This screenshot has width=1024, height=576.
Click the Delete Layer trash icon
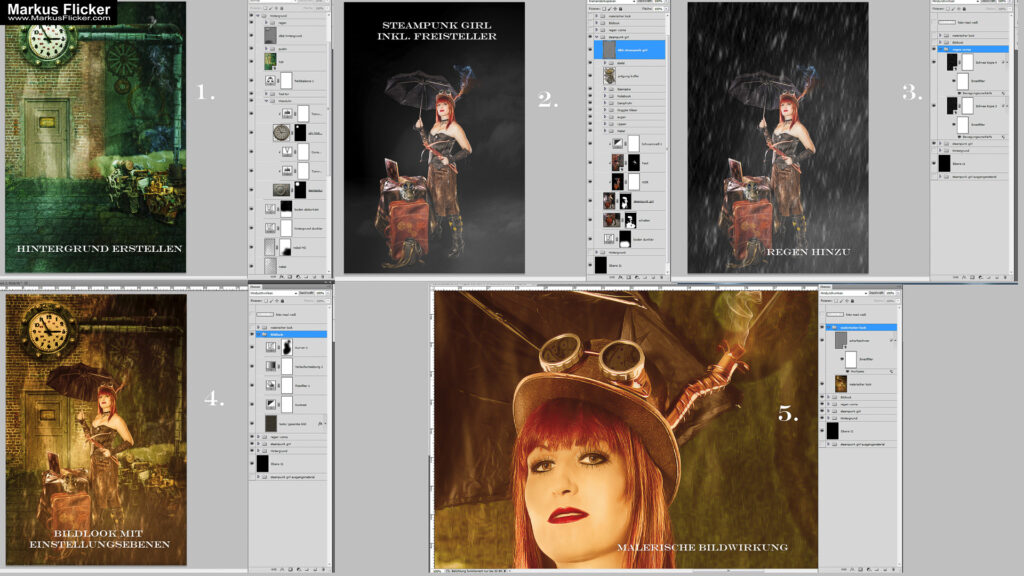(322, 569)
